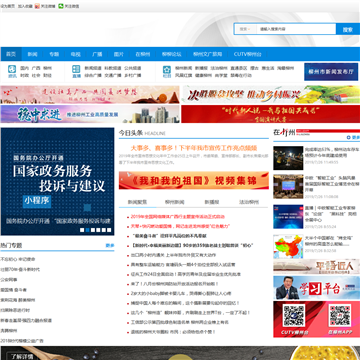
Task: Open the 国家政务服务投诉与建议 slideshow image
Action: coord(57,181)
